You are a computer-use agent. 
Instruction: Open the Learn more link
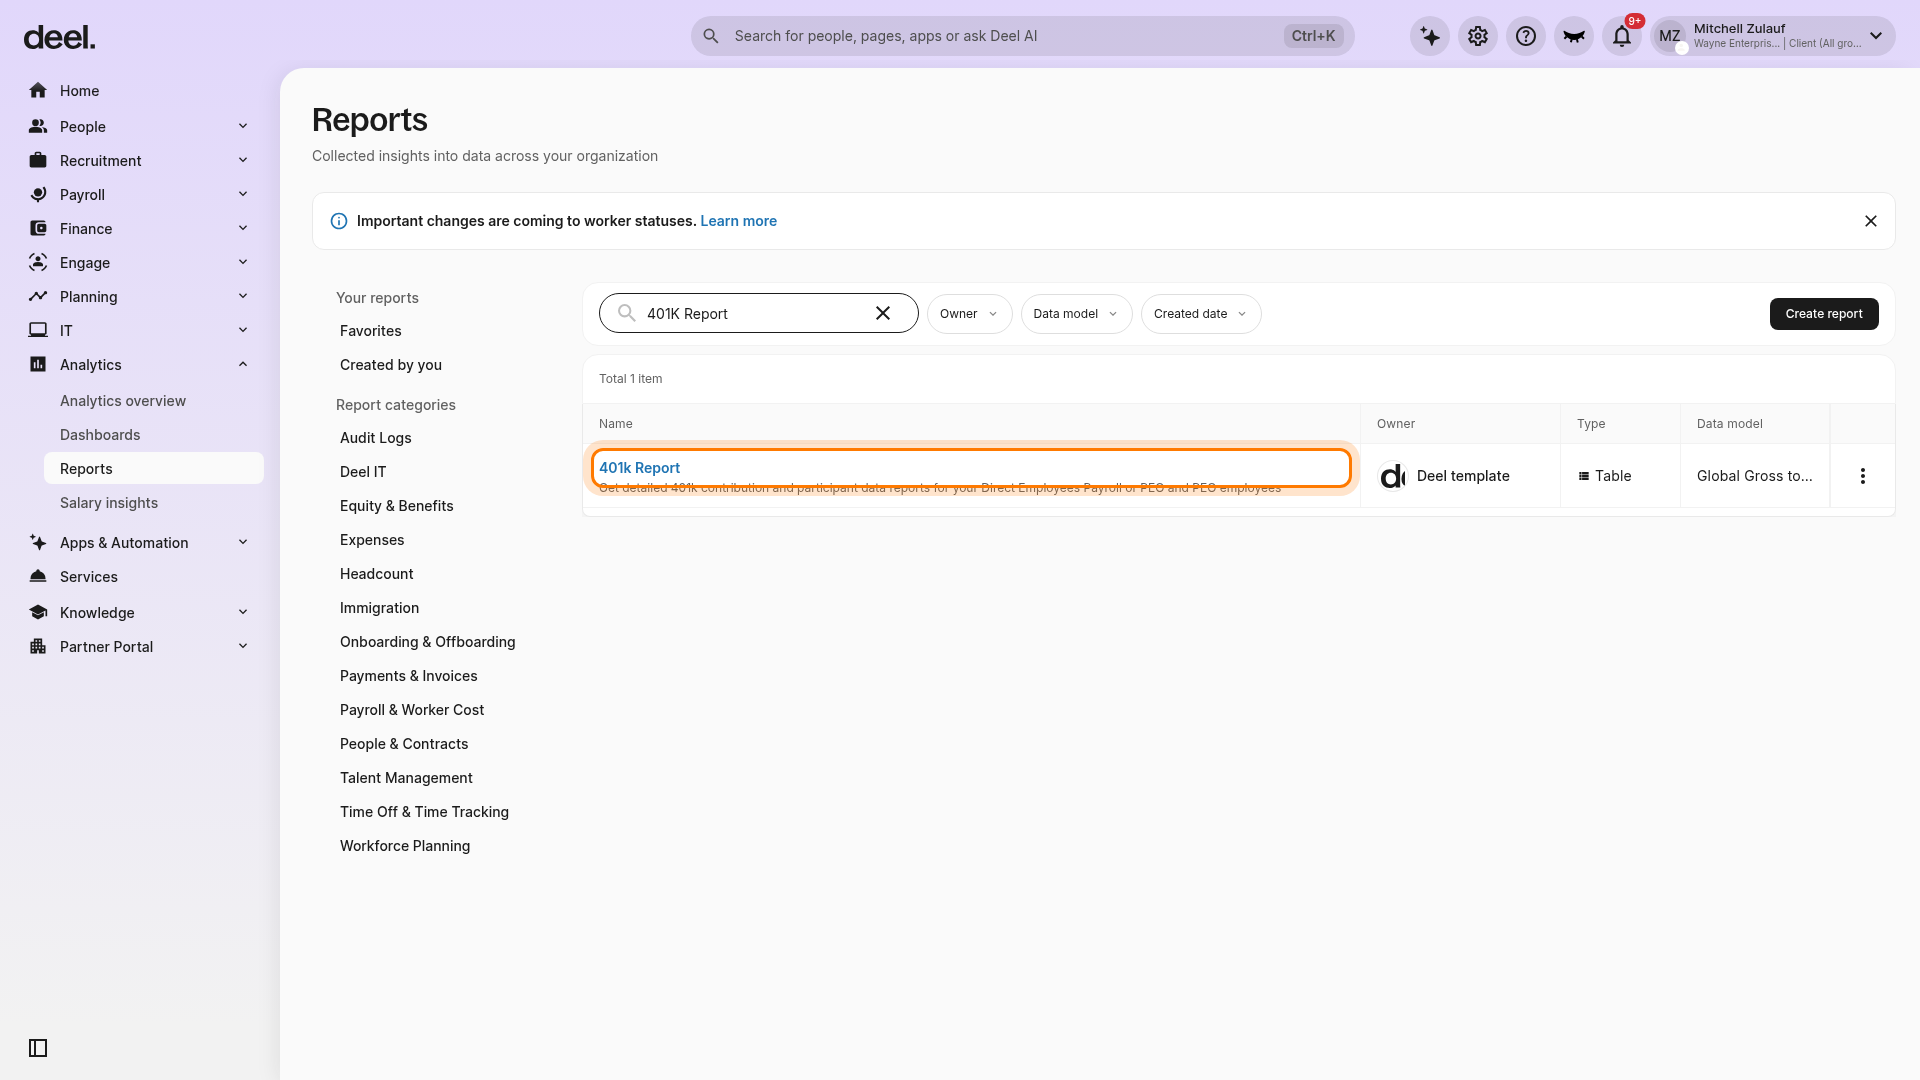coord(739,221)
